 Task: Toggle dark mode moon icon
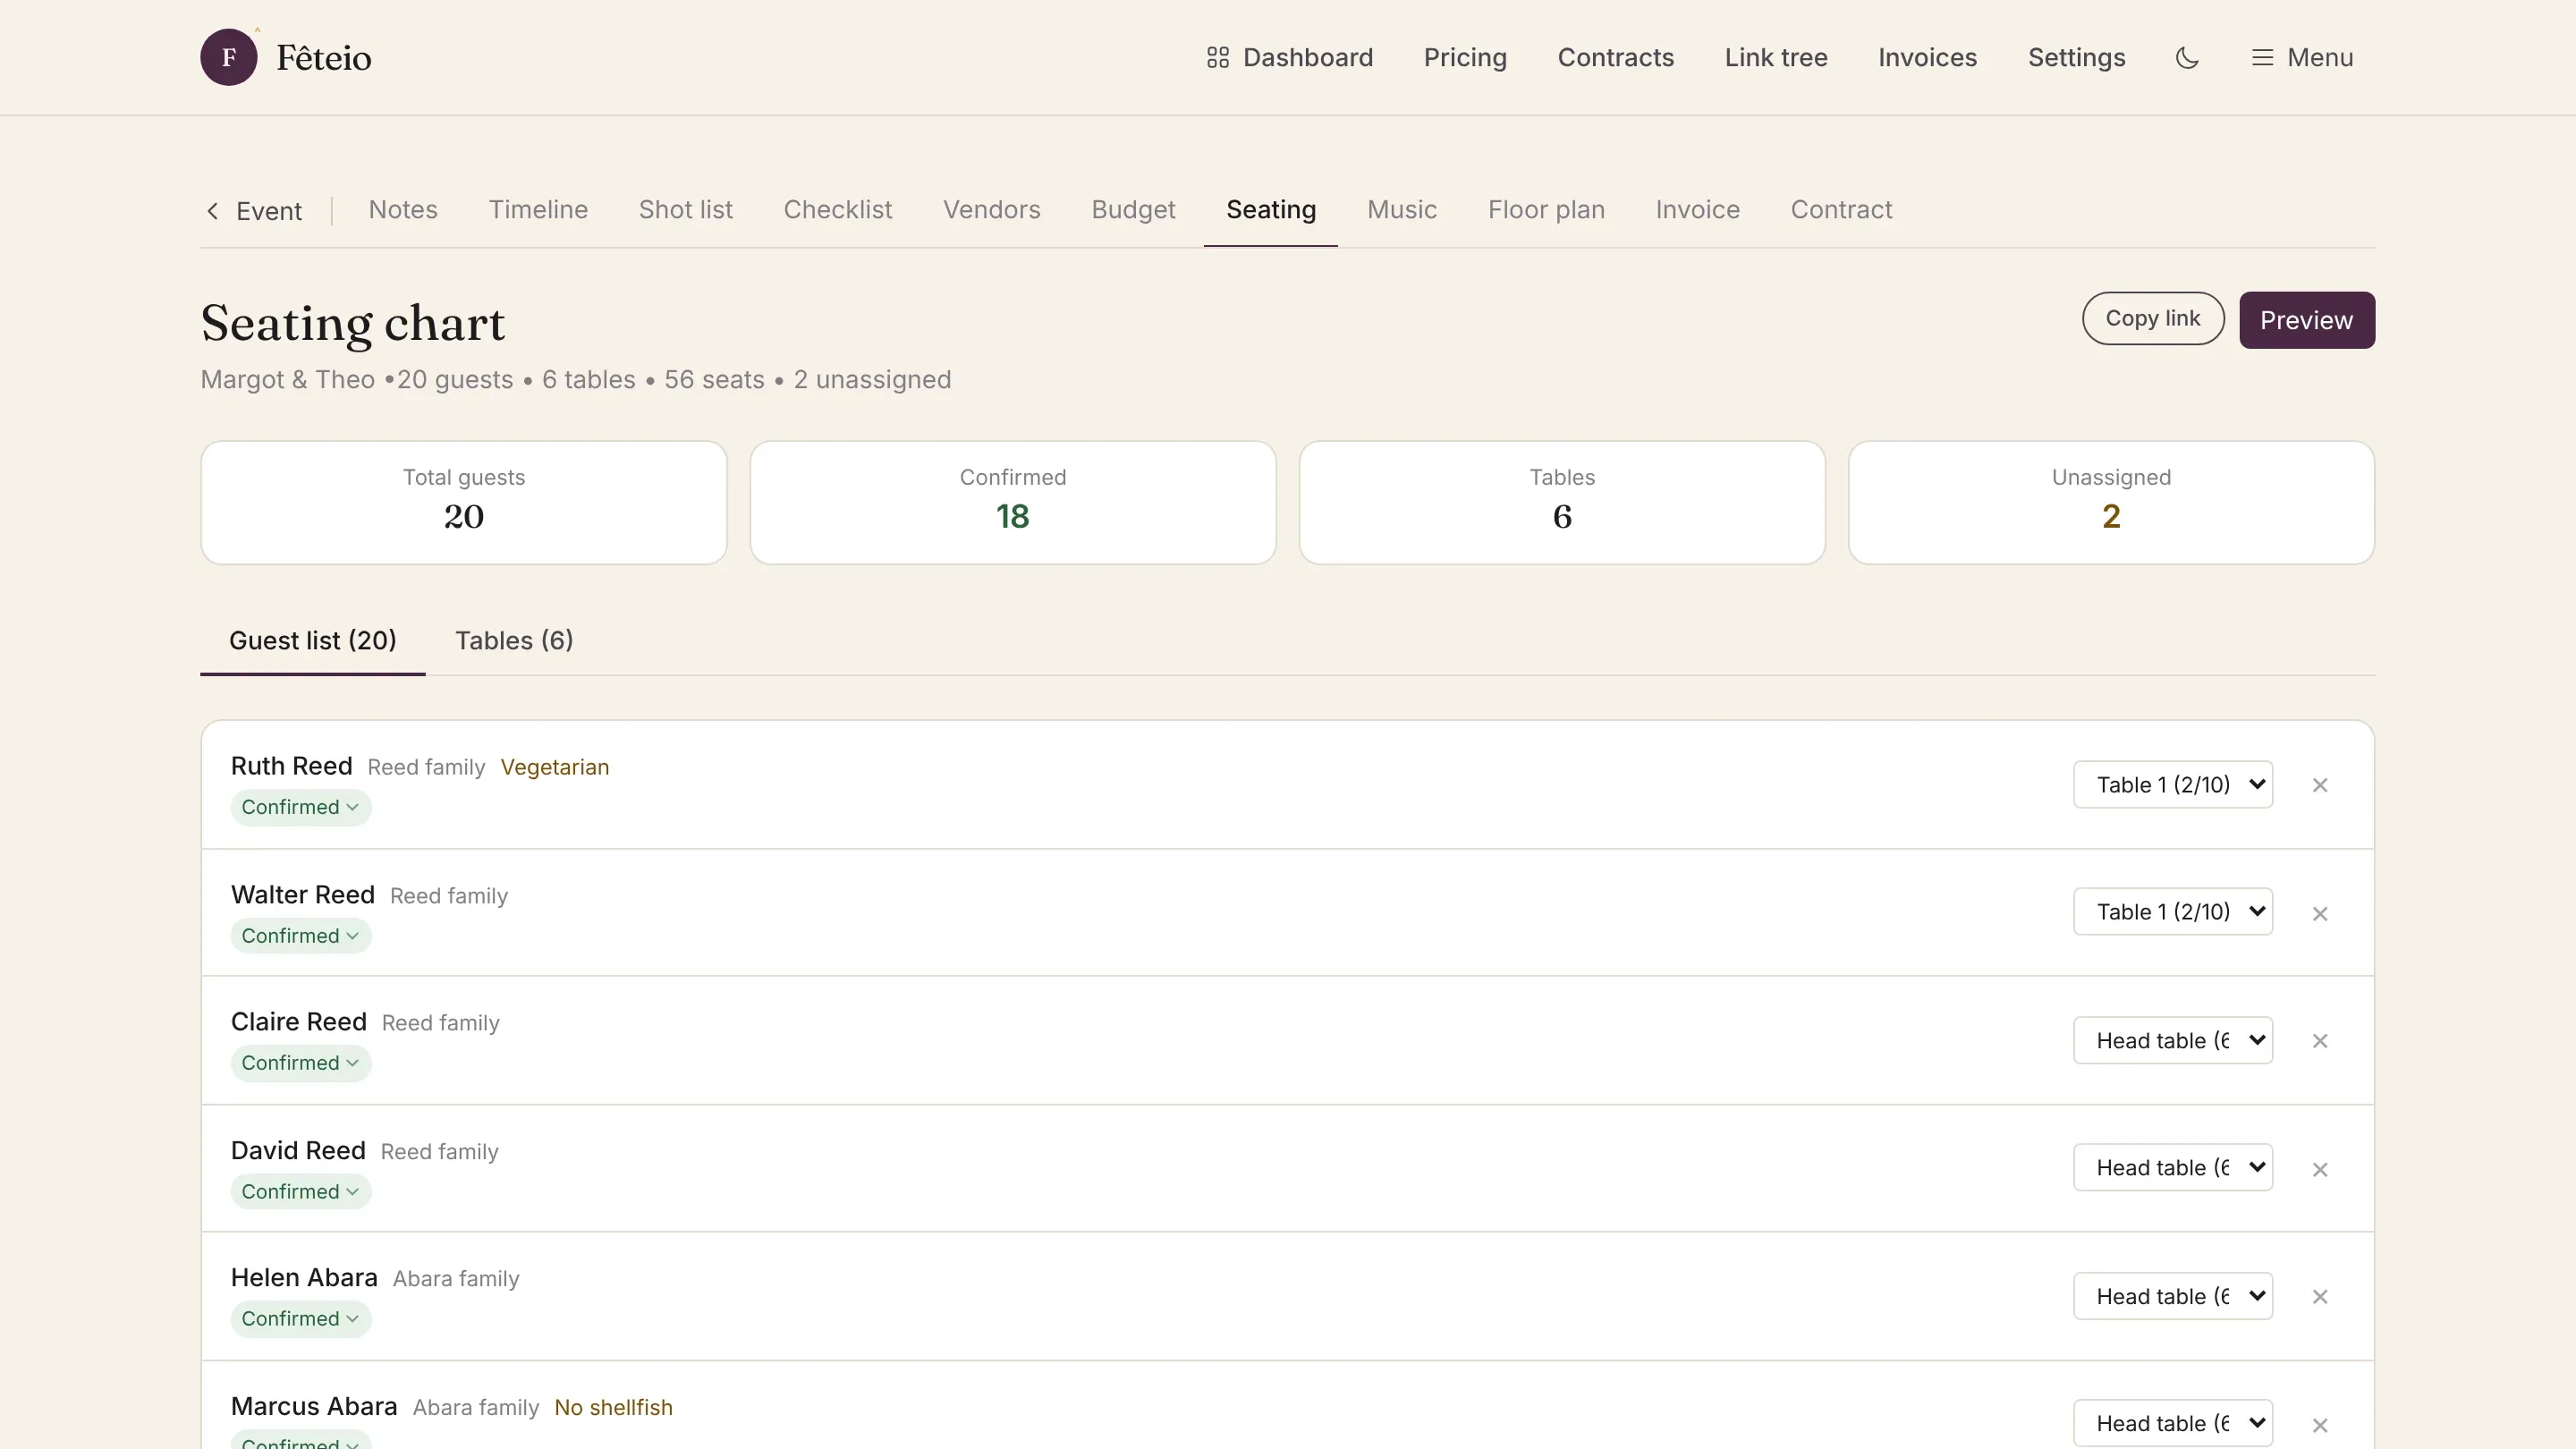coord(2187,57)
